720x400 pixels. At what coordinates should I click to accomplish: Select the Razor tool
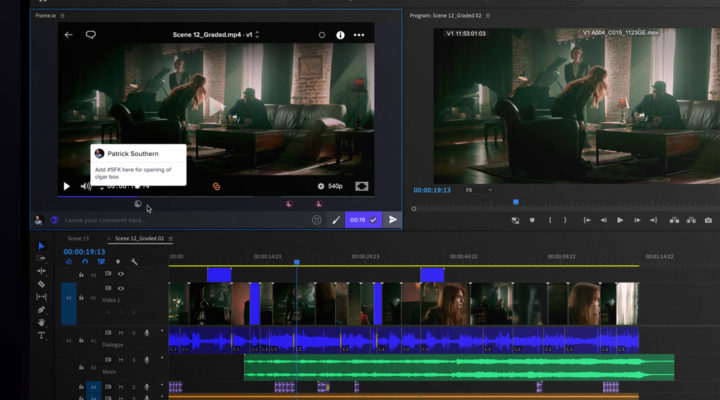(x=41, y=284)
